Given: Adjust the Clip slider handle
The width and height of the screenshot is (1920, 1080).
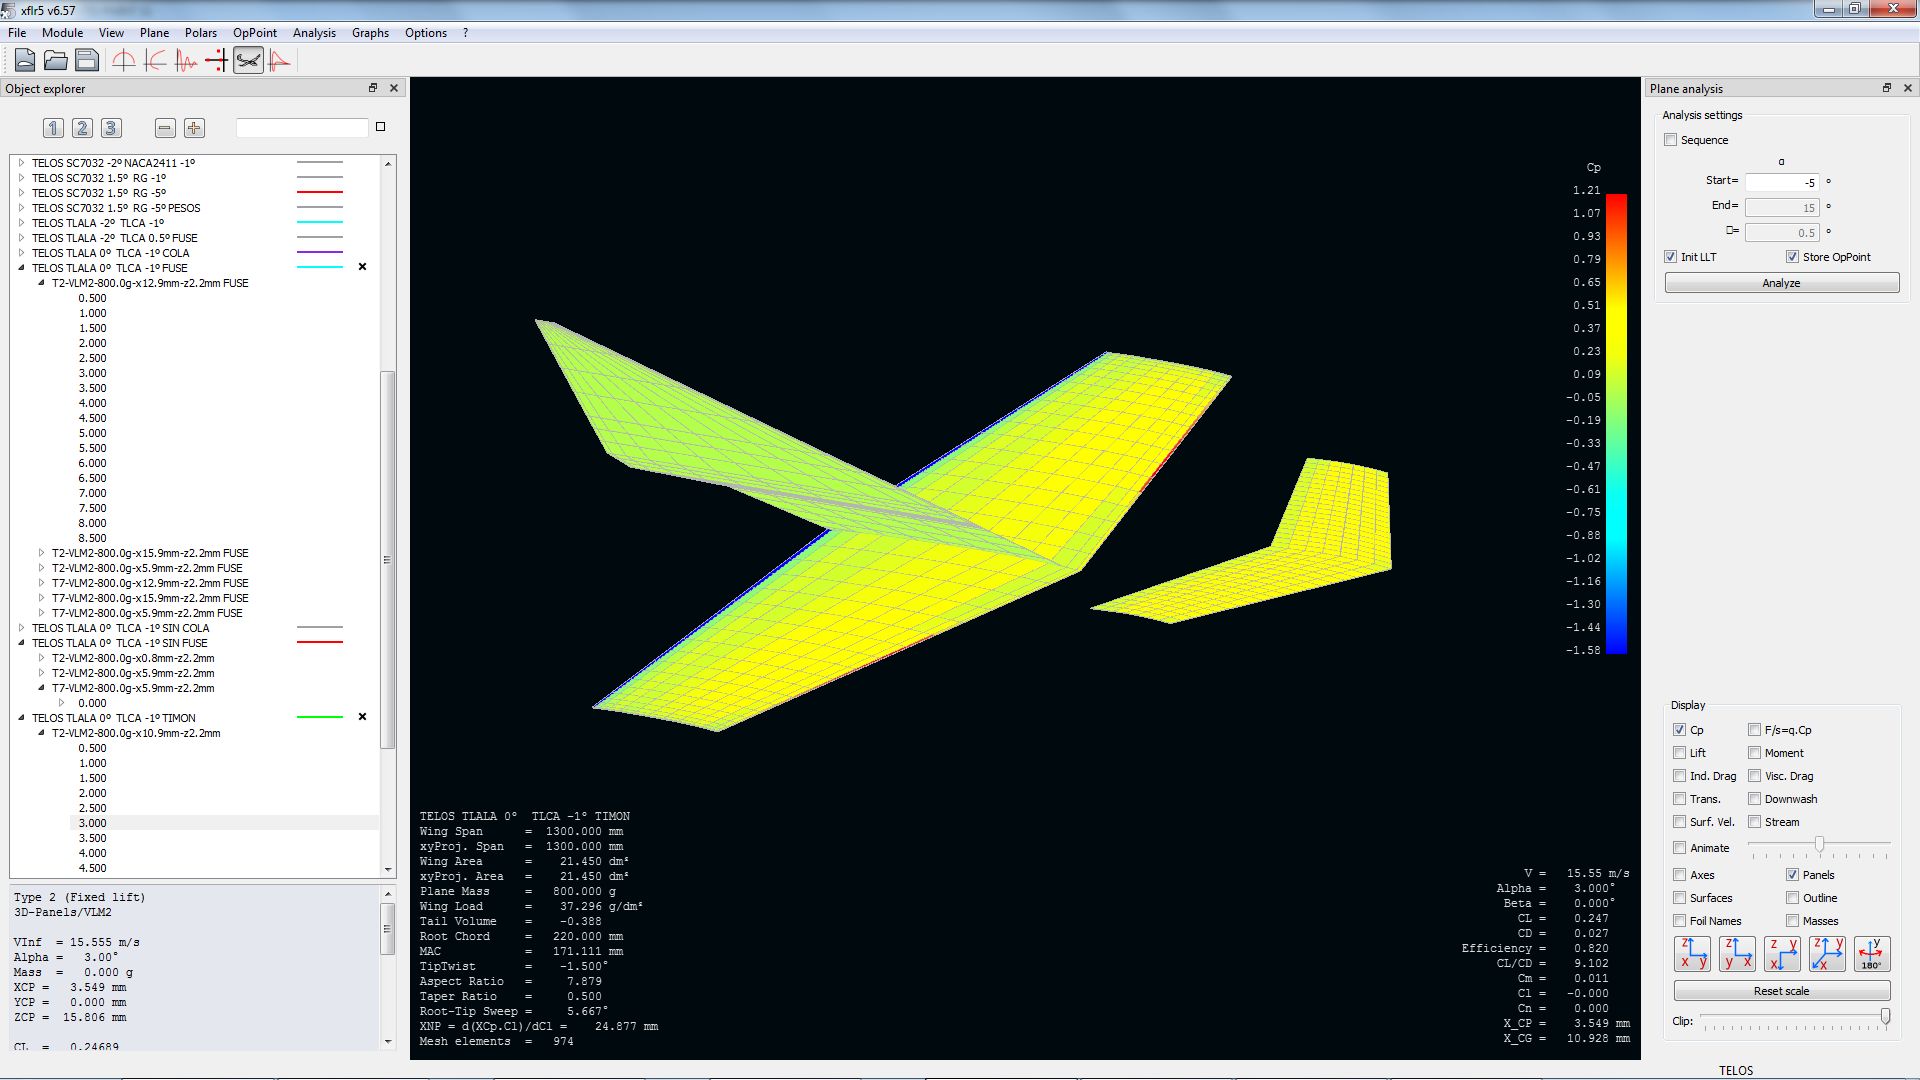Looking at the screenshot, I should tap(1885, 1017).
